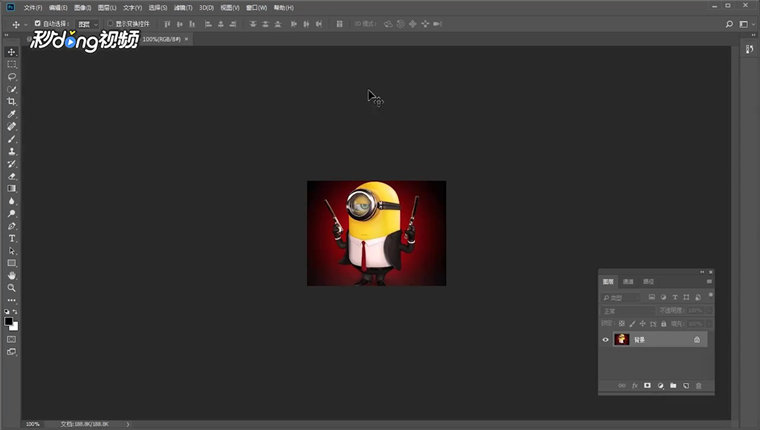
Task: Select the Healing Brush tool
Action: 12,127
